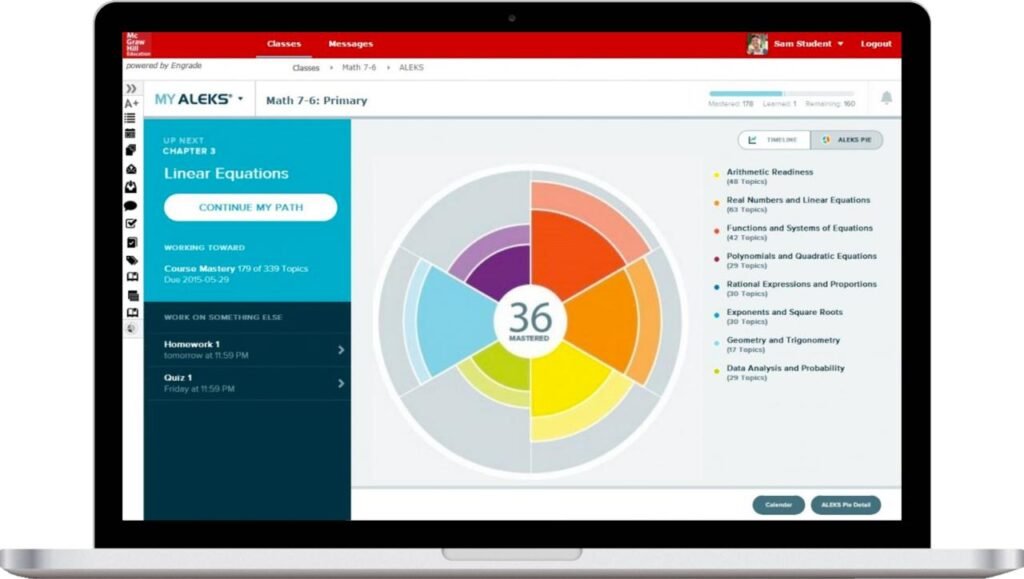Click the McGraw Hill Education logo
Viewport: 1024px width, 579px height.
pyautogui.click(x=137, y=44)
